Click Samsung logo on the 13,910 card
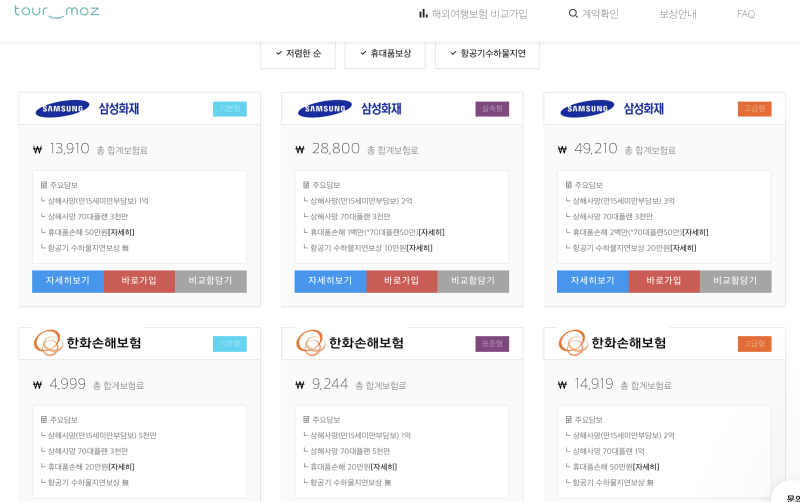Image resolution: width=800 pixels, height=502 pixels. pyautogui.click(x=62, y=109)
